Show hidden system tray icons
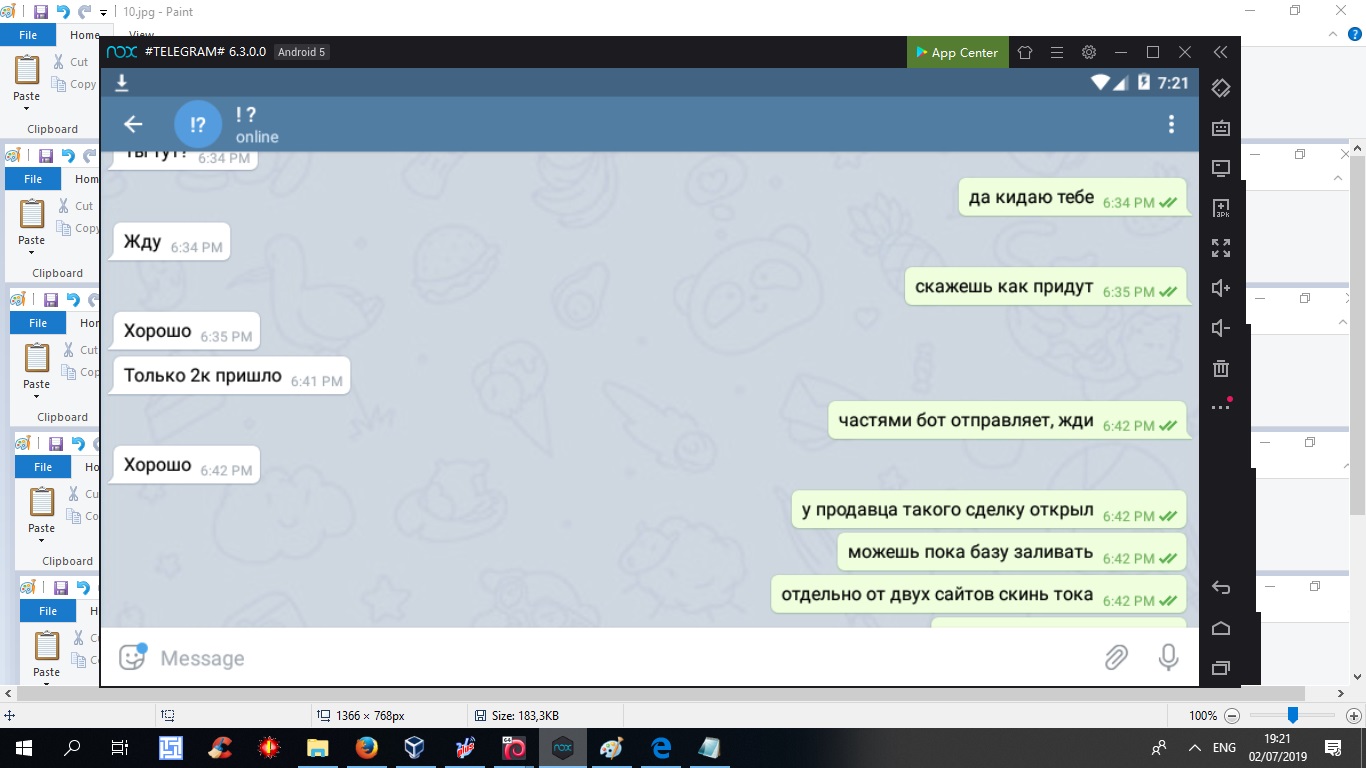 (1194, 748)
